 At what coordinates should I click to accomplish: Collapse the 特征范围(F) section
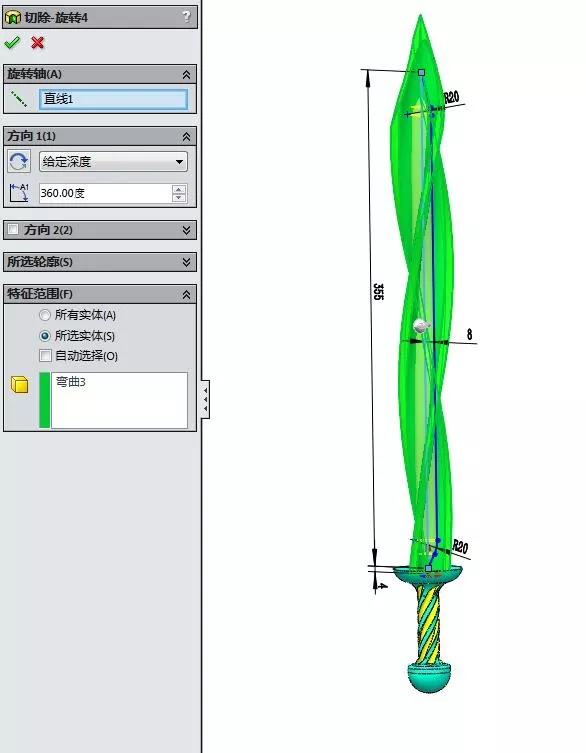pyautogui.click(x=186, y=294)
